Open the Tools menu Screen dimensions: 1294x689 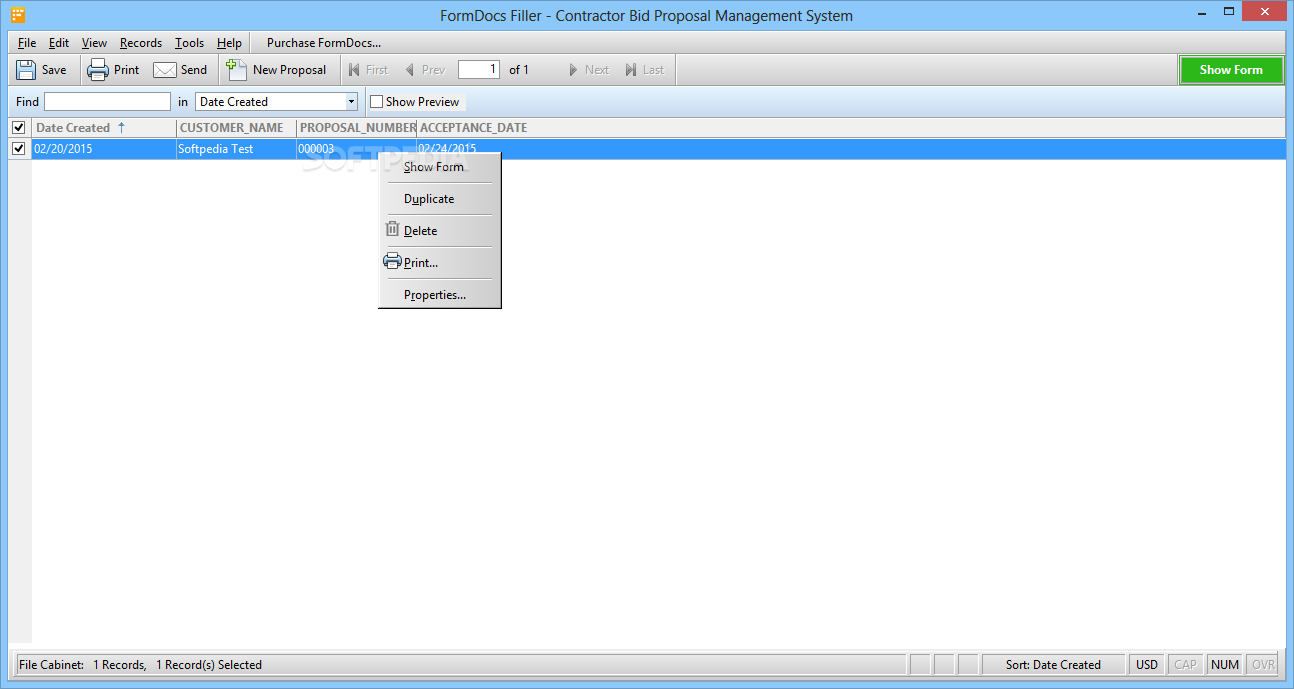pyautogui.click(x=189, y=43)
